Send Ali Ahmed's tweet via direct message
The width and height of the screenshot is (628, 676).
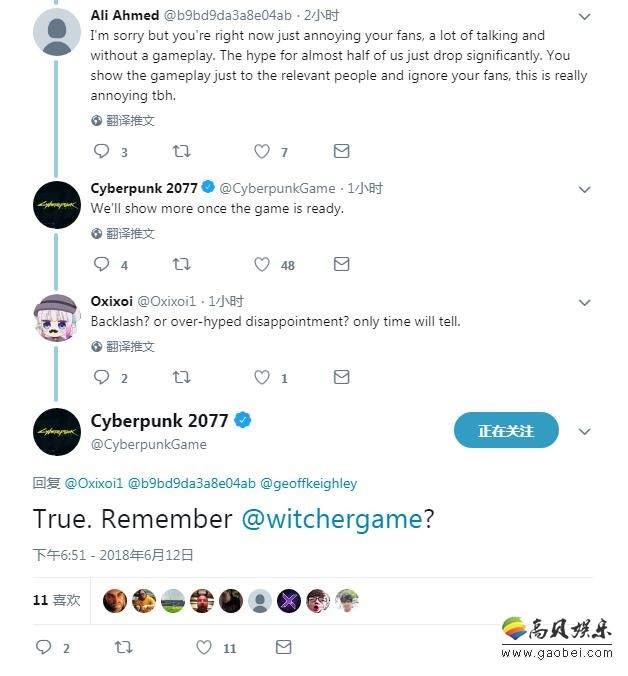click(341, 151)
